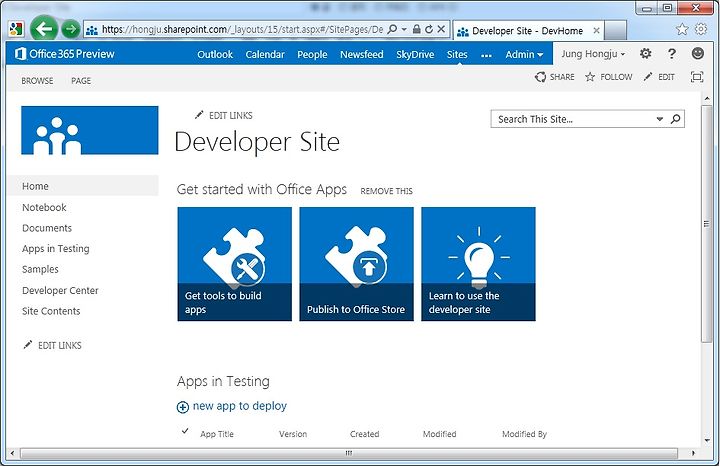Go forward with the browser forward arrow
Image resolution: width=720 pixels, height=466 pixels.
pos(70,29)
